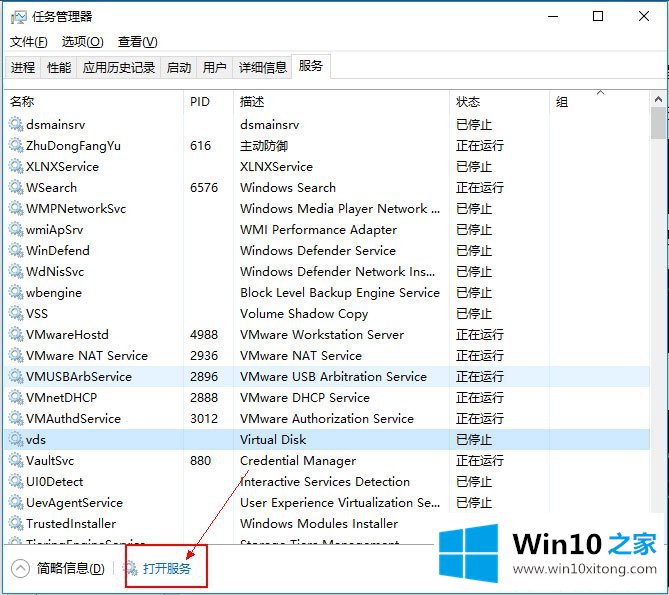The image size is (669, 595).
Task: Click the wbengine gear icon
Action: [16, 292]
